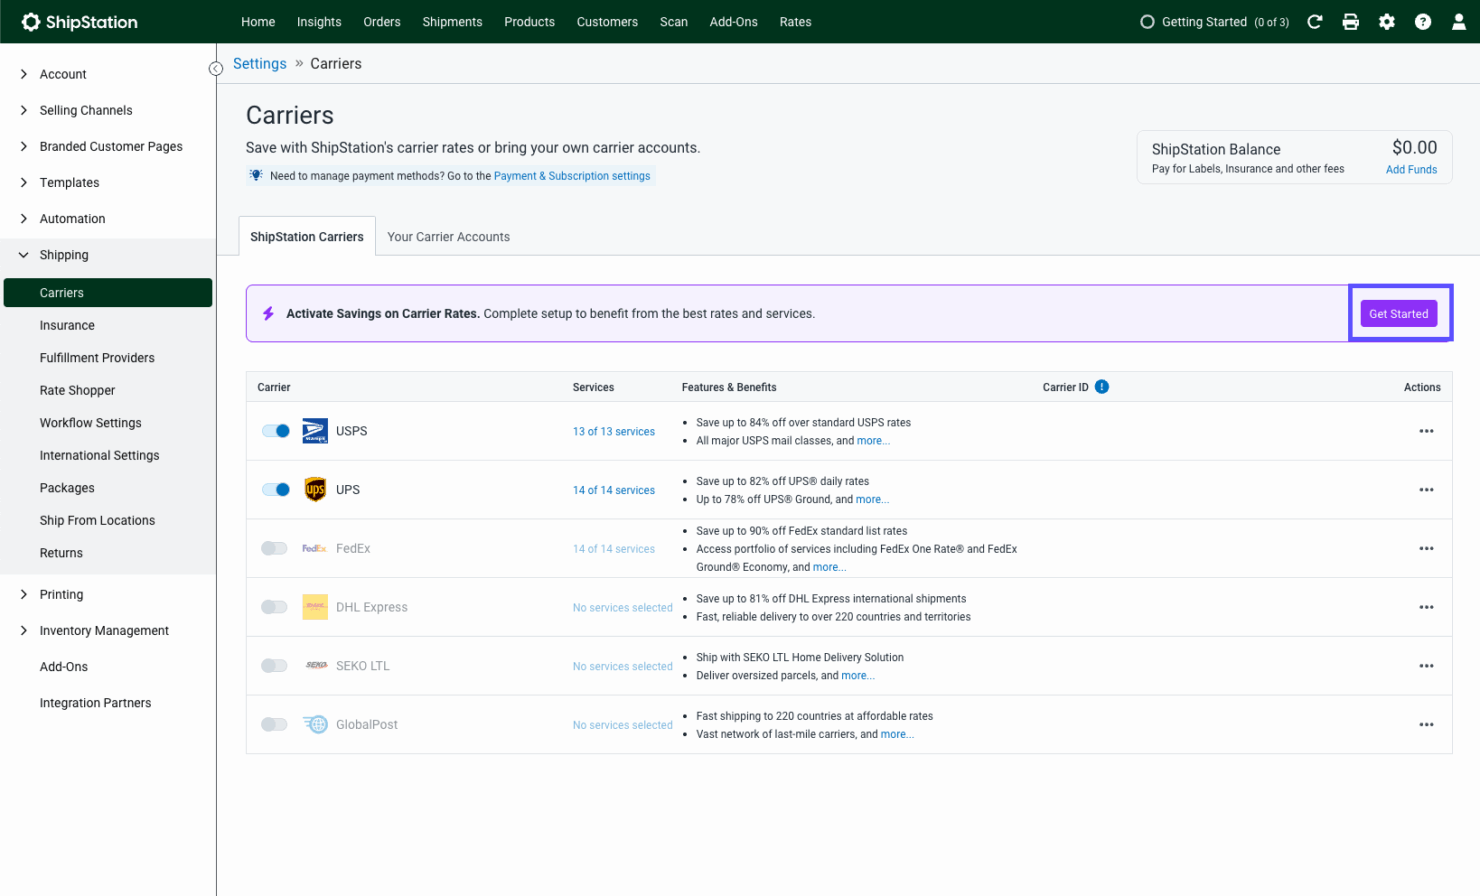The width and height of the screenshot is (1480, 896).
Task: Open help via the question mark icon
Action: (x=1423, y=21)
